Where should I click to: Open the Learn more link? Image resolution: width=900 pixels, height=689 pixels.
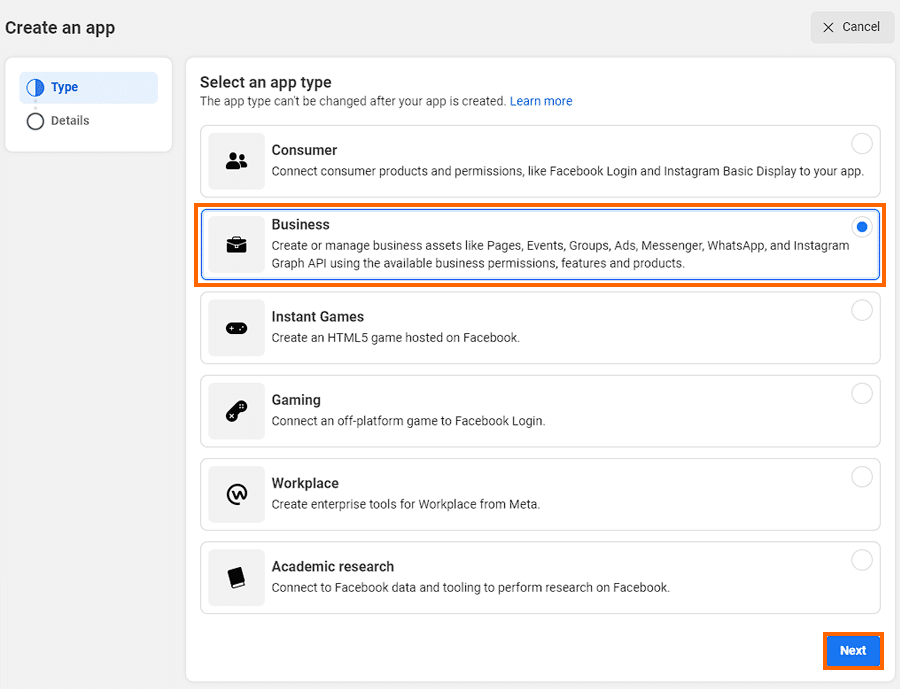pos(541,101)
